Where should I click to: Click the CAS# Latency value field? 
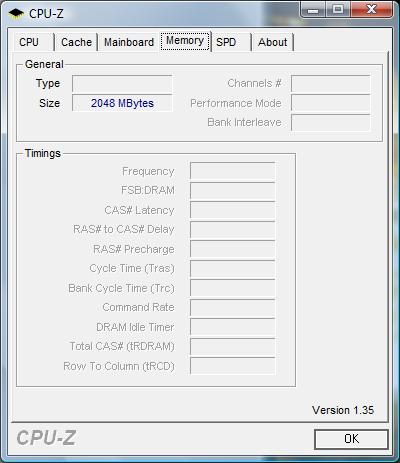coord(232,210)
